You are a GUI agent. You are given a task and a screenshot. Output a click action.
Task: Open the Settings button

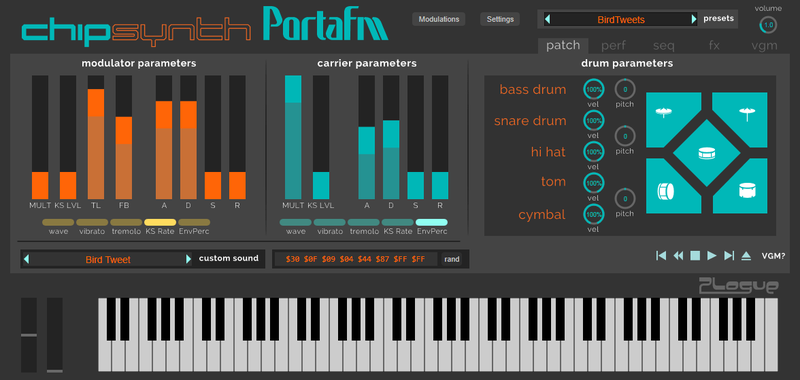(x=500, y=19)
